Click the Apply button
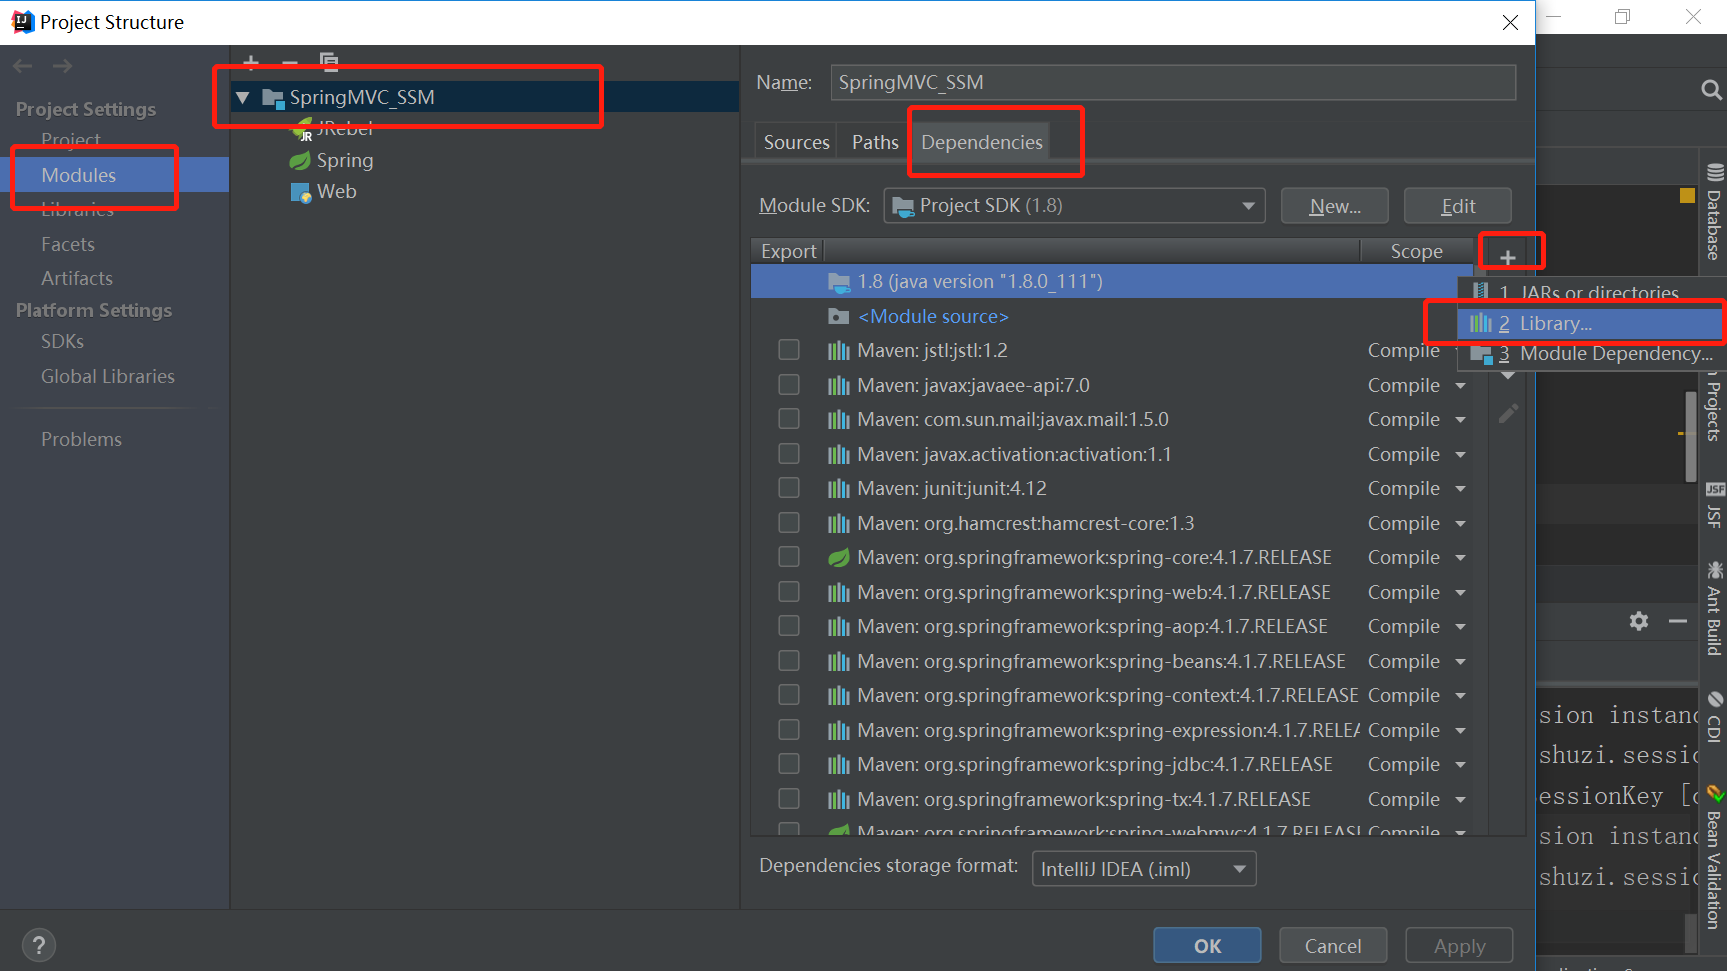 point(1459,946)
